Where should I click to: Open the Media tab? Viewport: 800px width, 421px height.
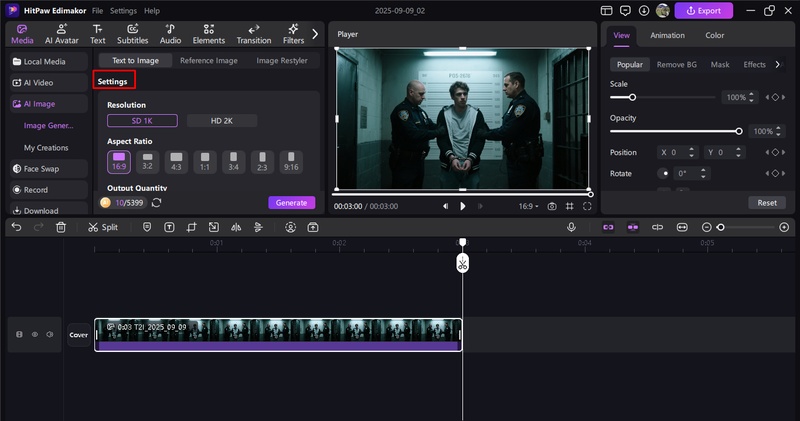(x=22, y=34)
